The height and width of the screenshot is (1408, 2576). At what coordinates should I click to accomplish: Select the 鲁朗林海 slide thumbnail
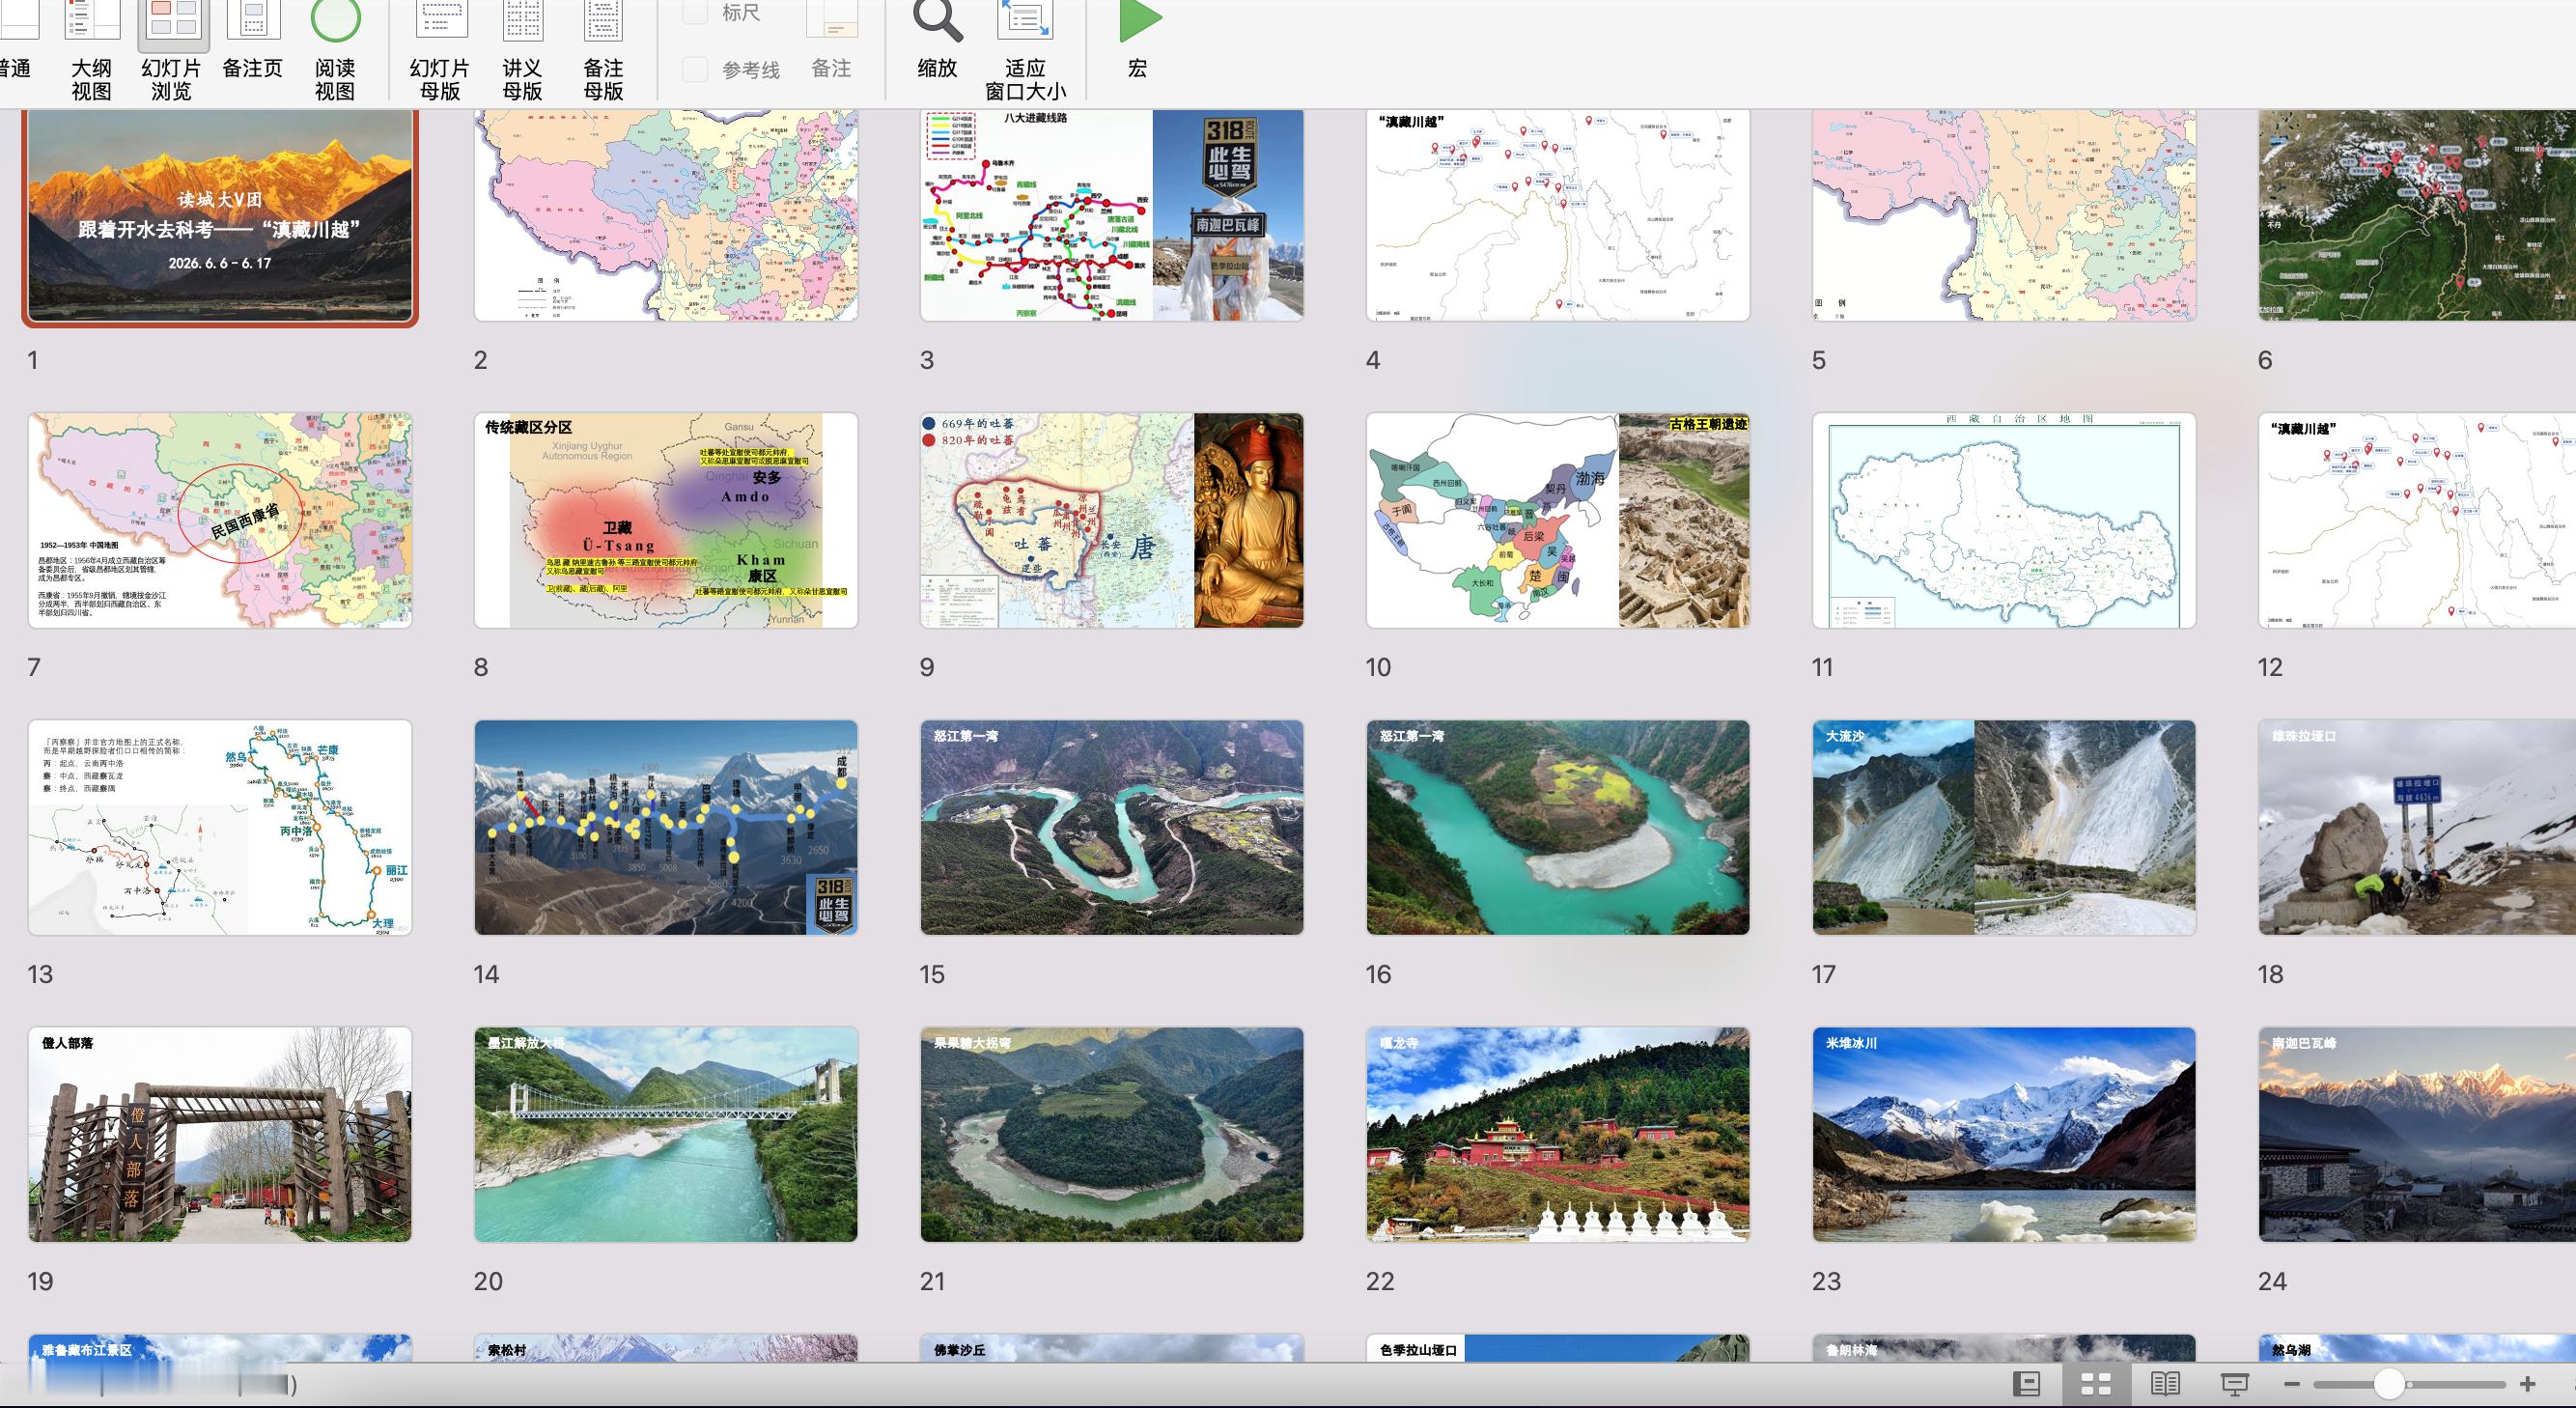click(x=2004, y=1348)
